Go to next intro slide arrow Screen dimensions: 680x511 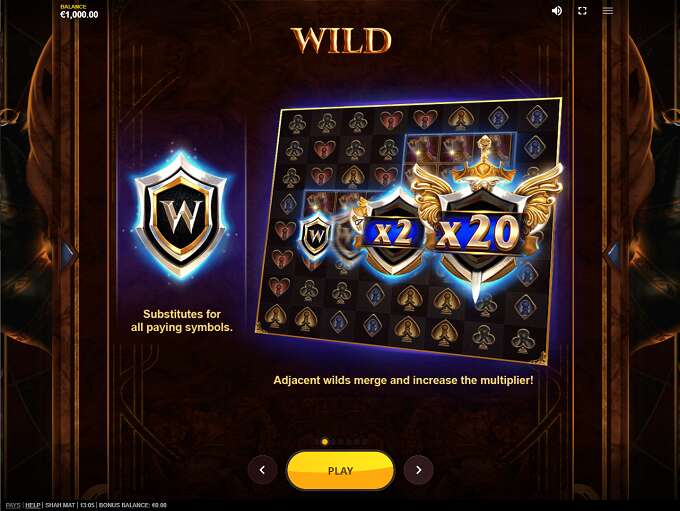click(418, 470)
